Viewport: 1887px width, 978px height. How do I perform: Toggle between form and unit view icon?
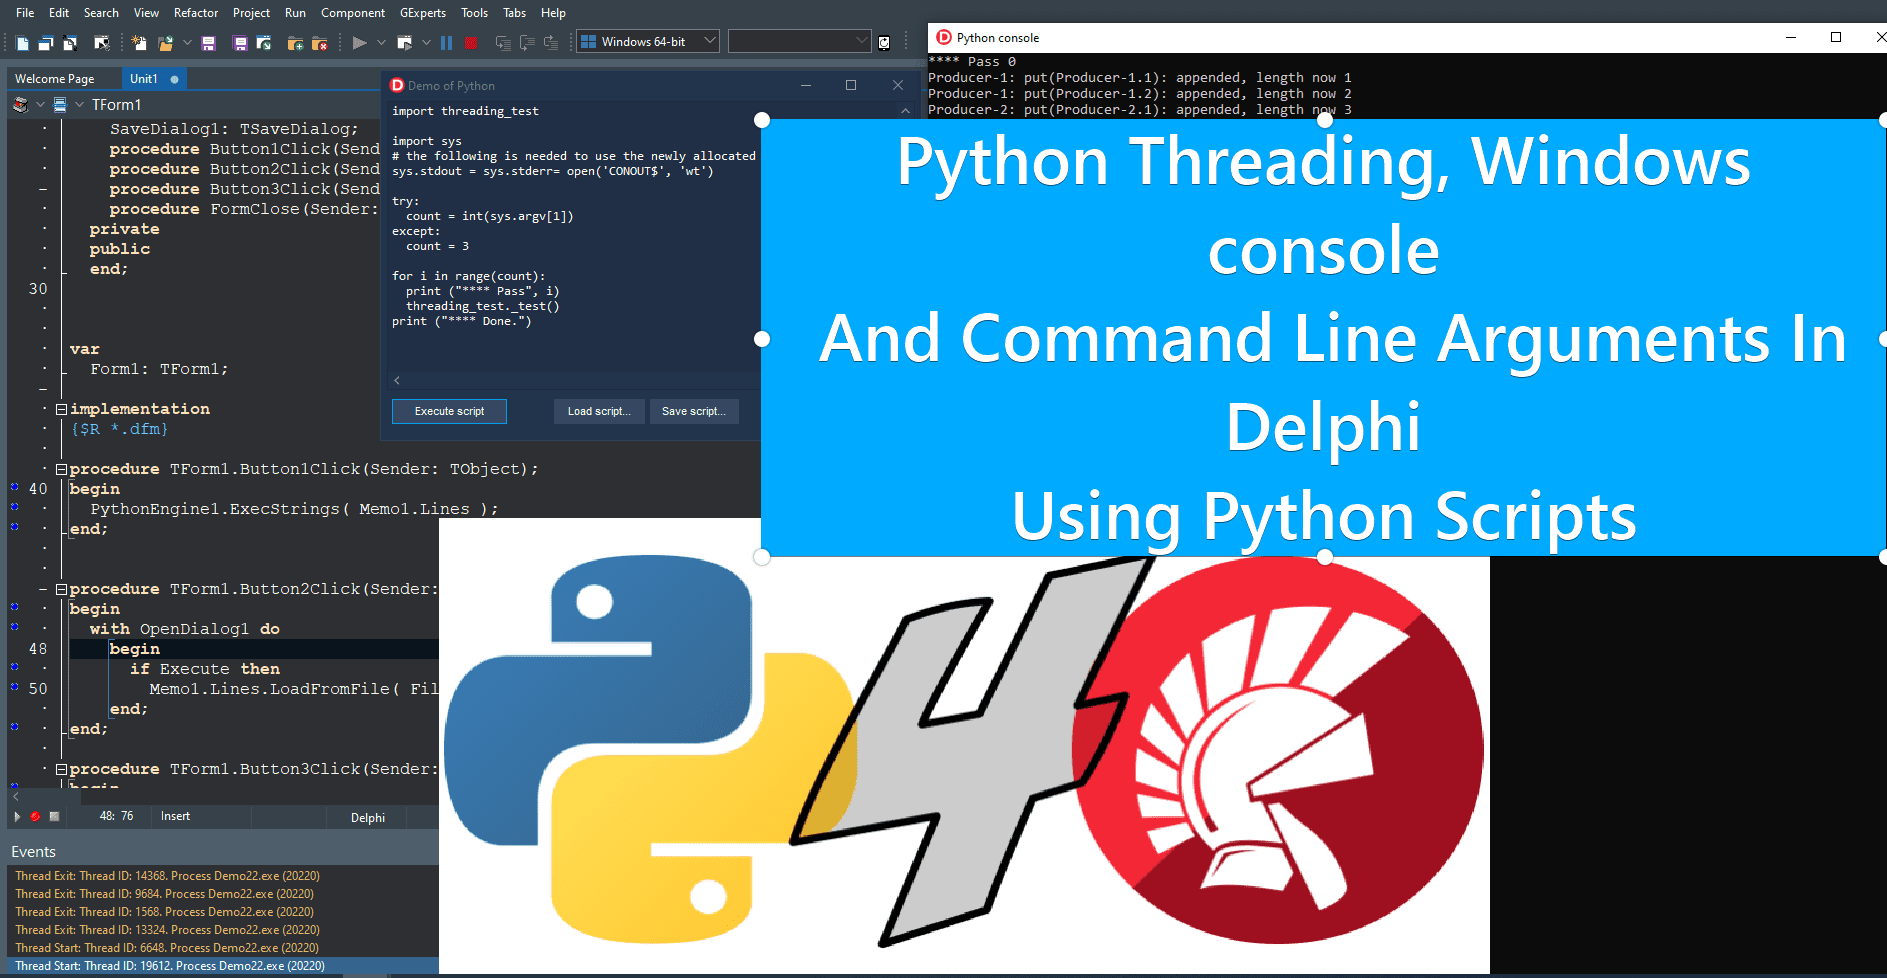point(102,43)
